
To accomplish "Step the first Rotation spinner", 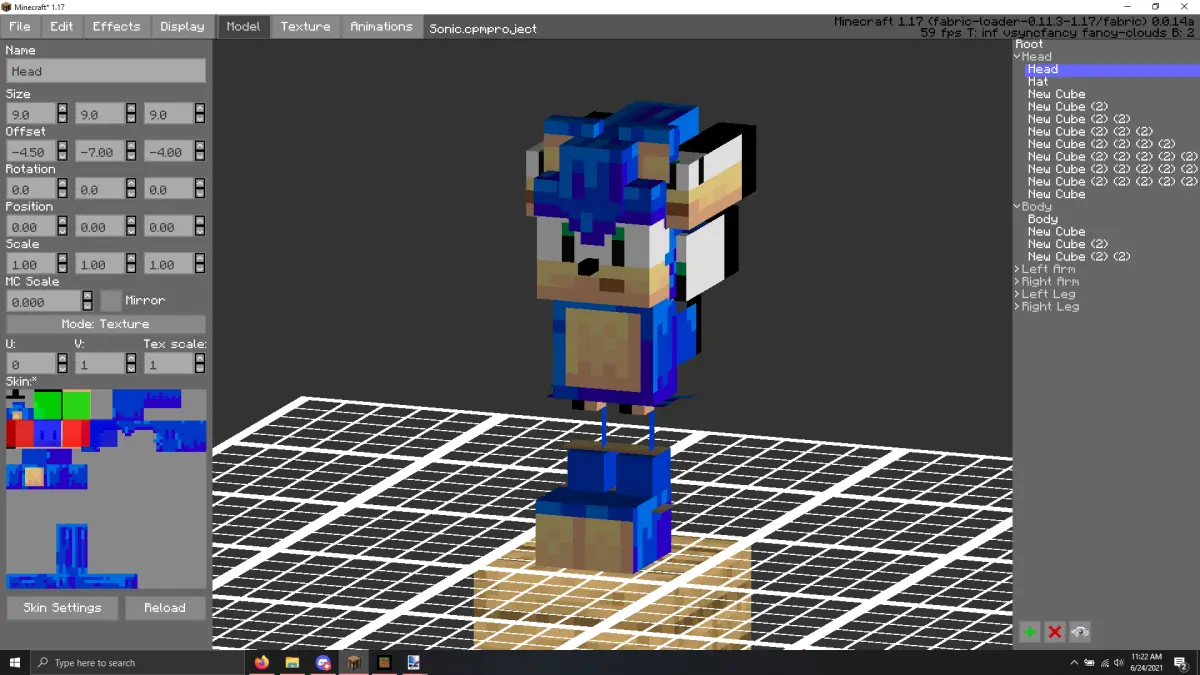I will 62,189.
